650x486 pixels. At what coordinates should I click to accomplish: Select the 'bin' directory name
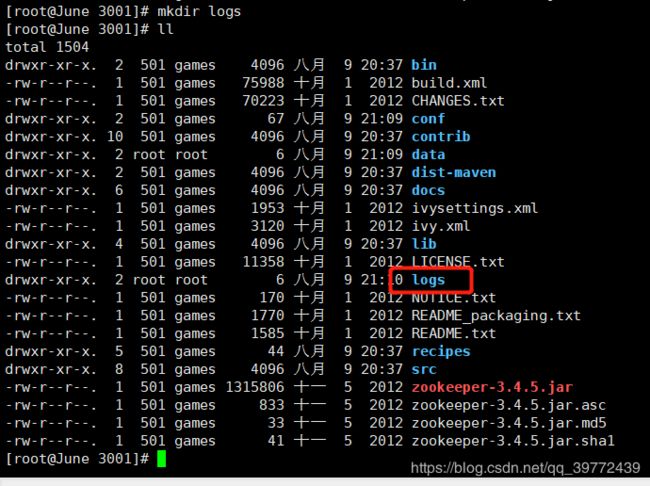[x=424, y=65]
